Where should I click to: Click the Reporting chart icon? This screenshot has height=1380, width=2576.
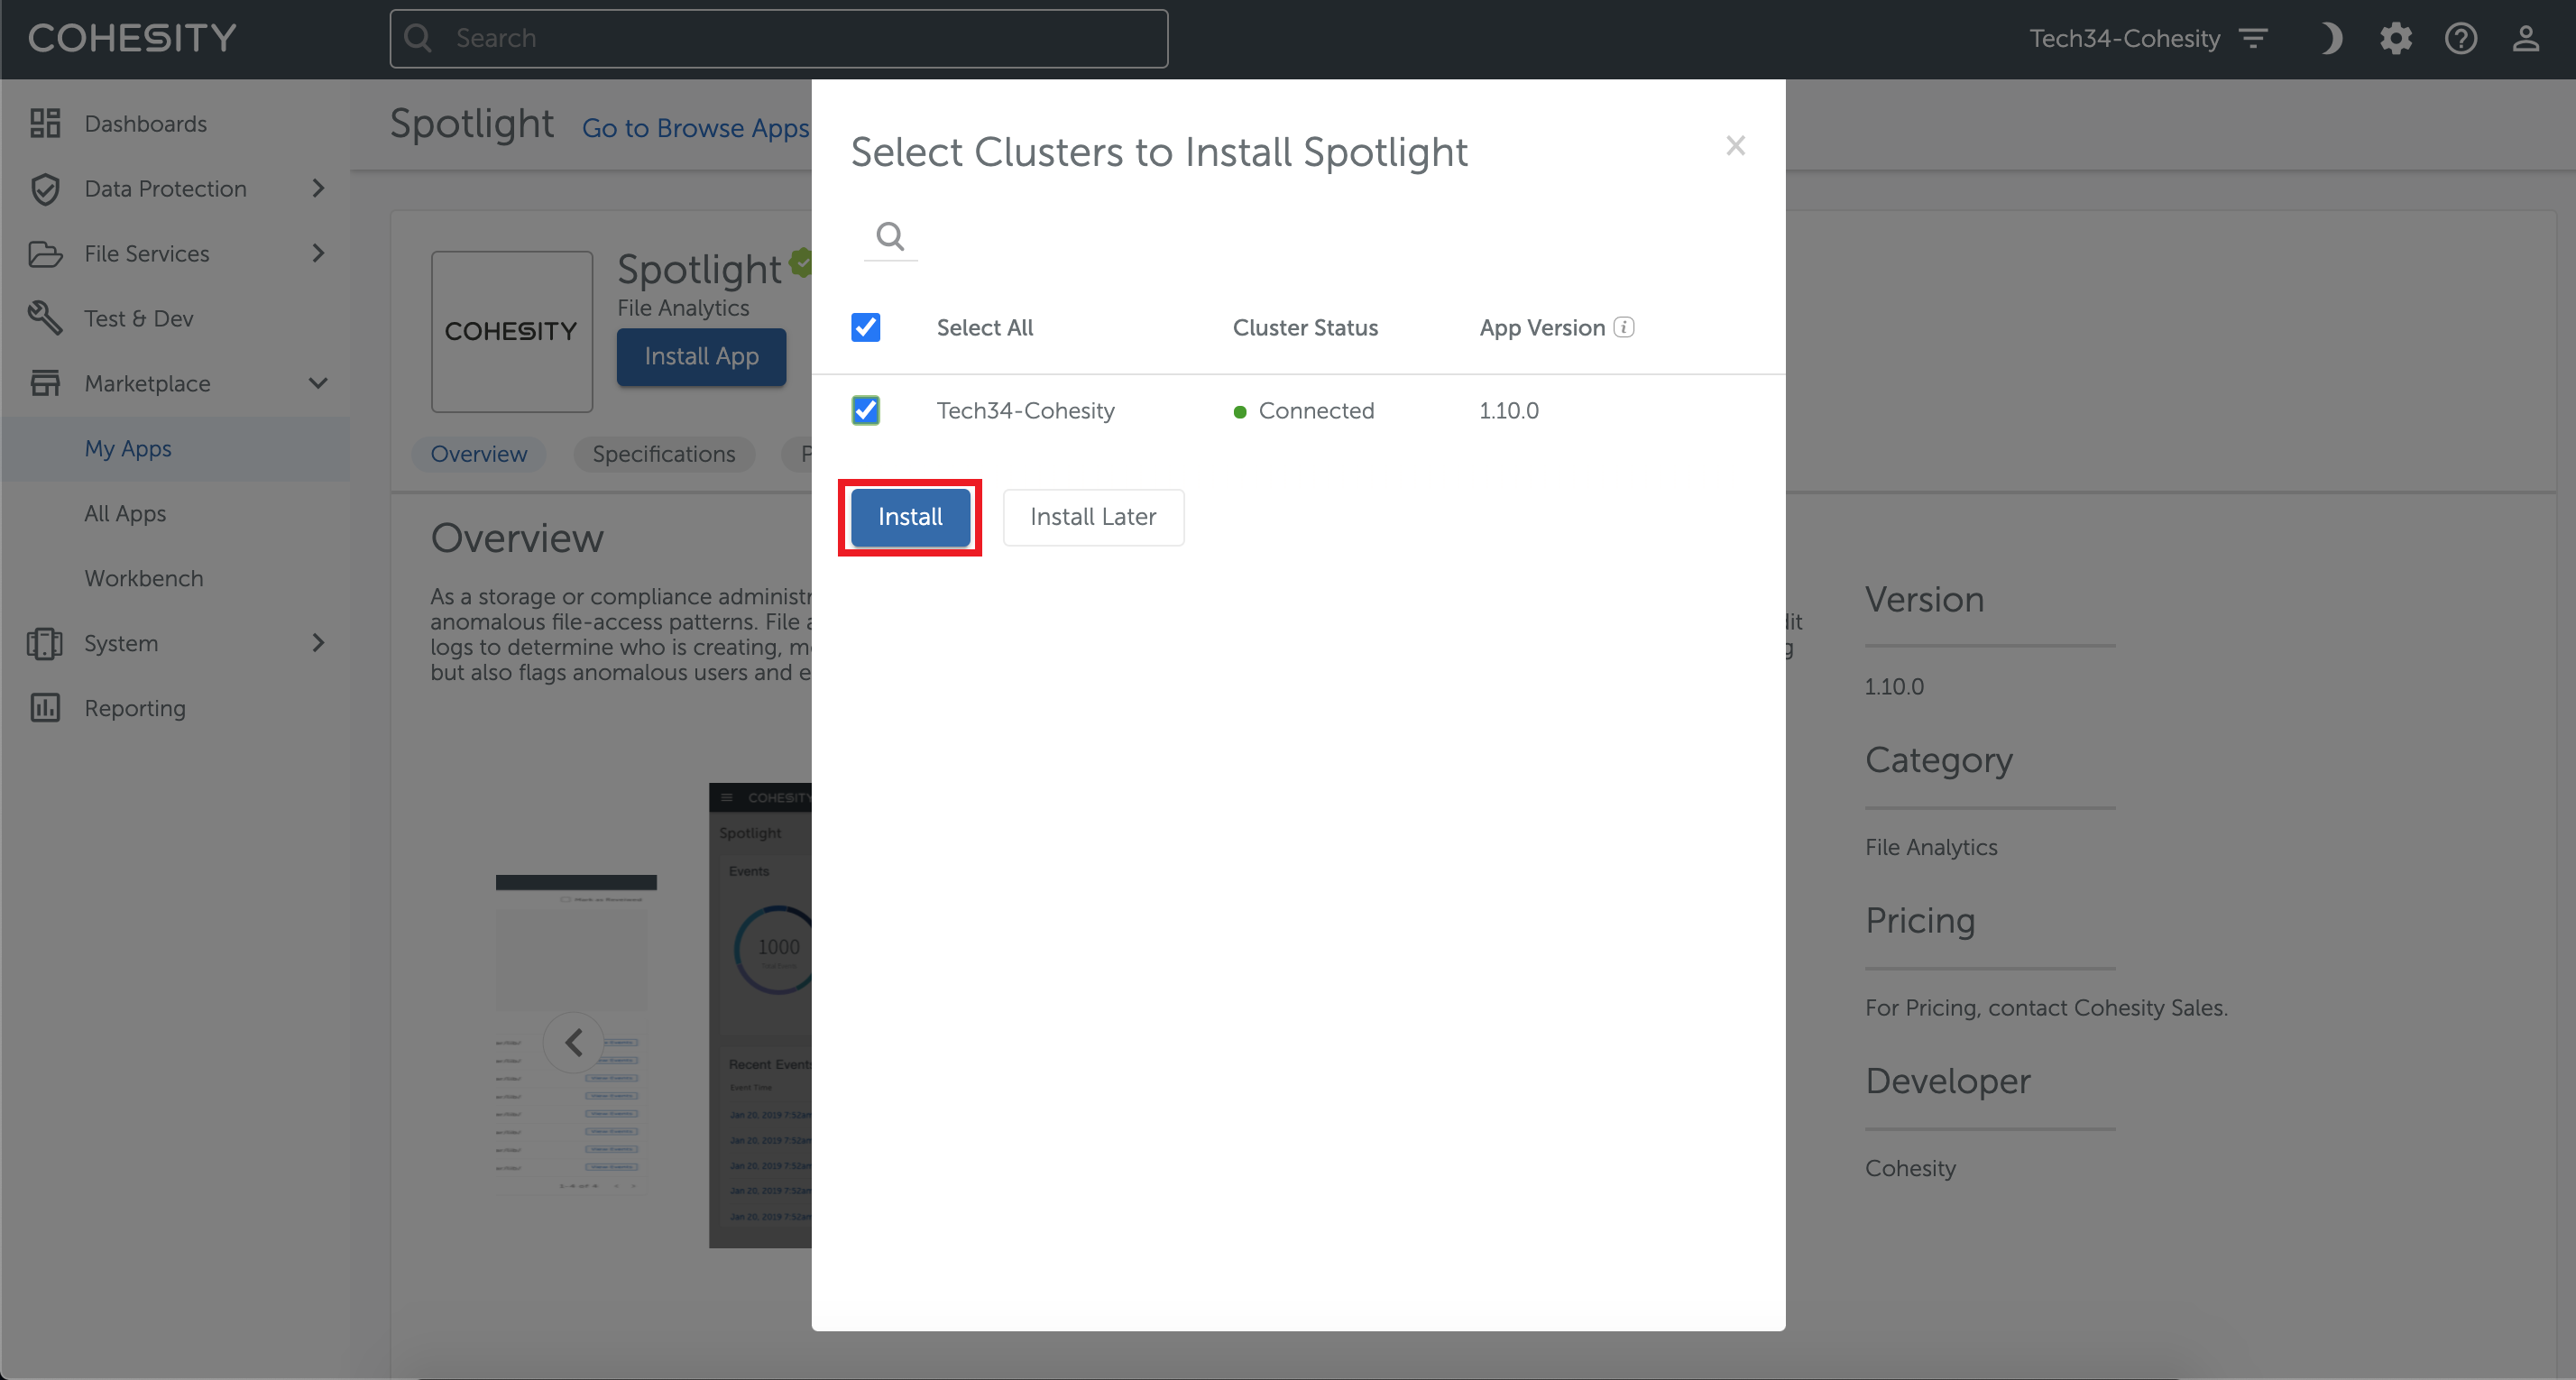pyautogui.click(x=45, y=708)
